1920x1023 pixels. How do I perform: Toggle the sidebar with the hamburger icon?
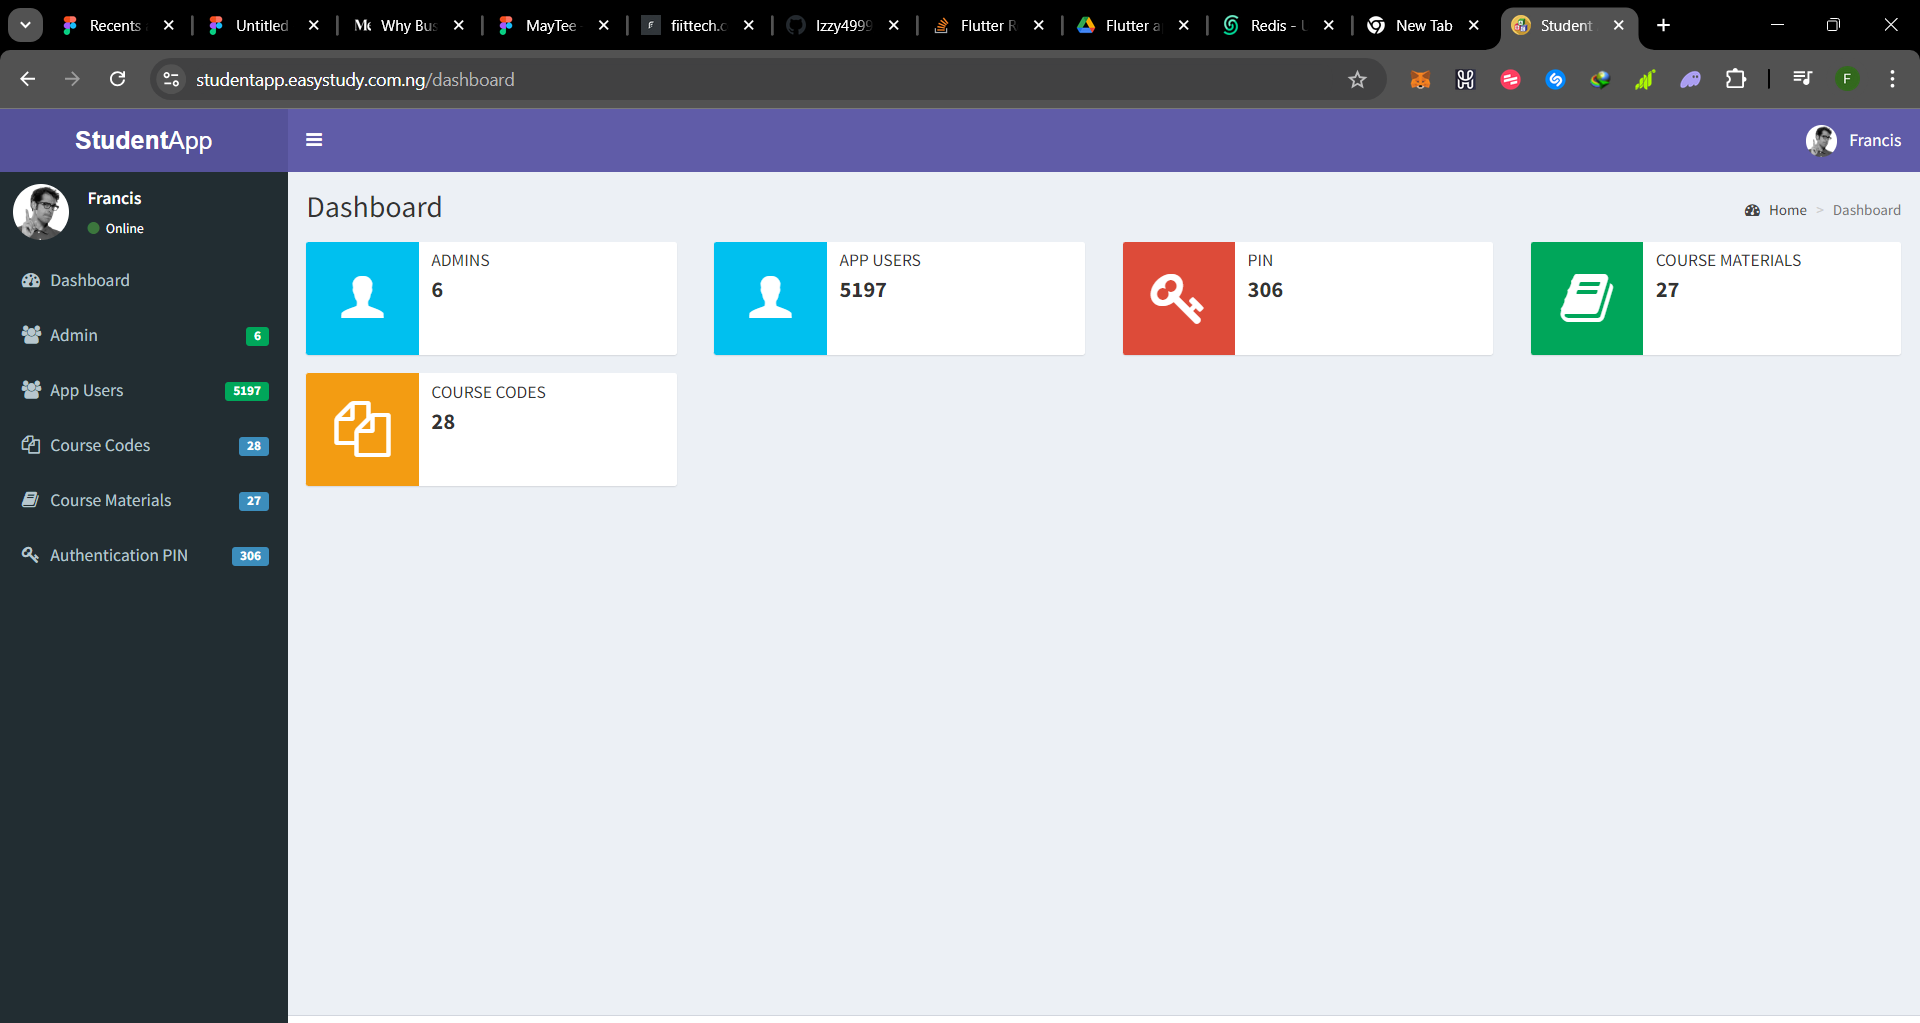click(314, 140)
